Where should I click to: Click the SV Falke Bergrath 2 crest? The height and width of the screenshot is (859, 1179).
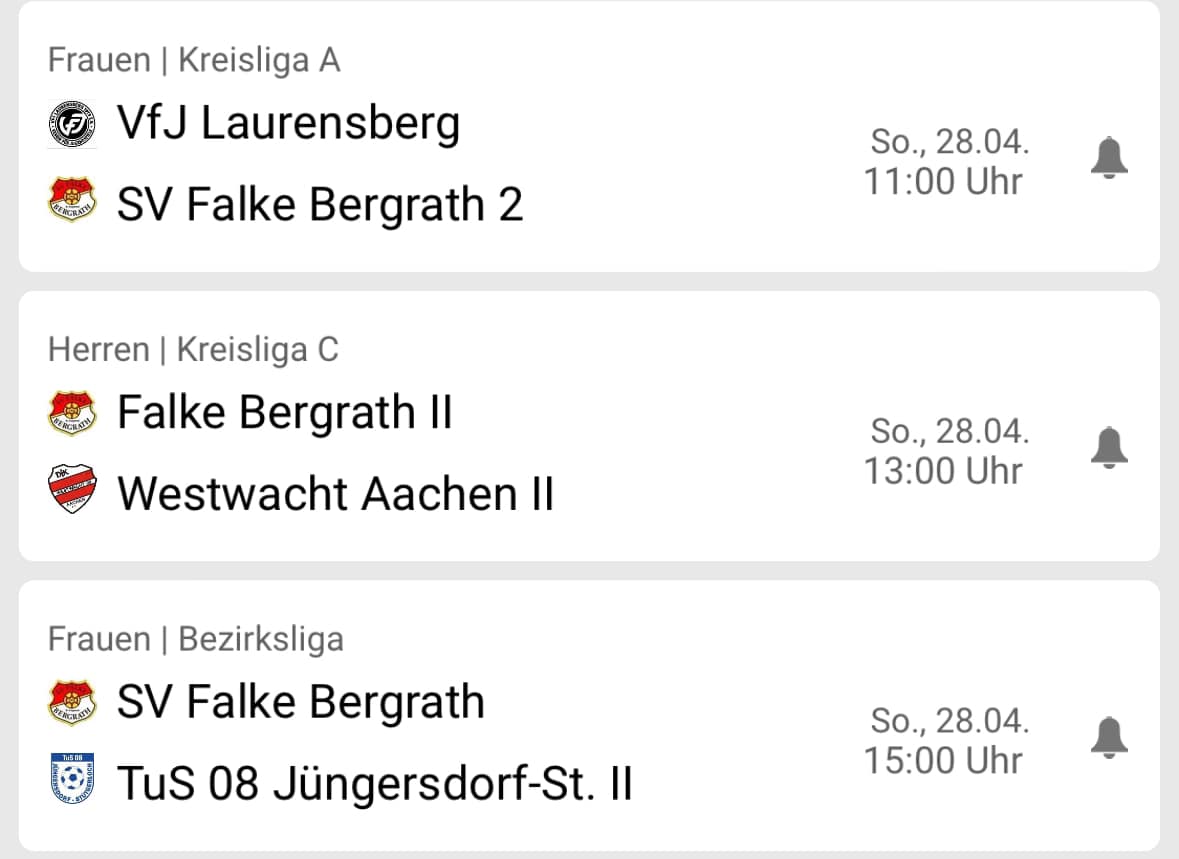72,200
